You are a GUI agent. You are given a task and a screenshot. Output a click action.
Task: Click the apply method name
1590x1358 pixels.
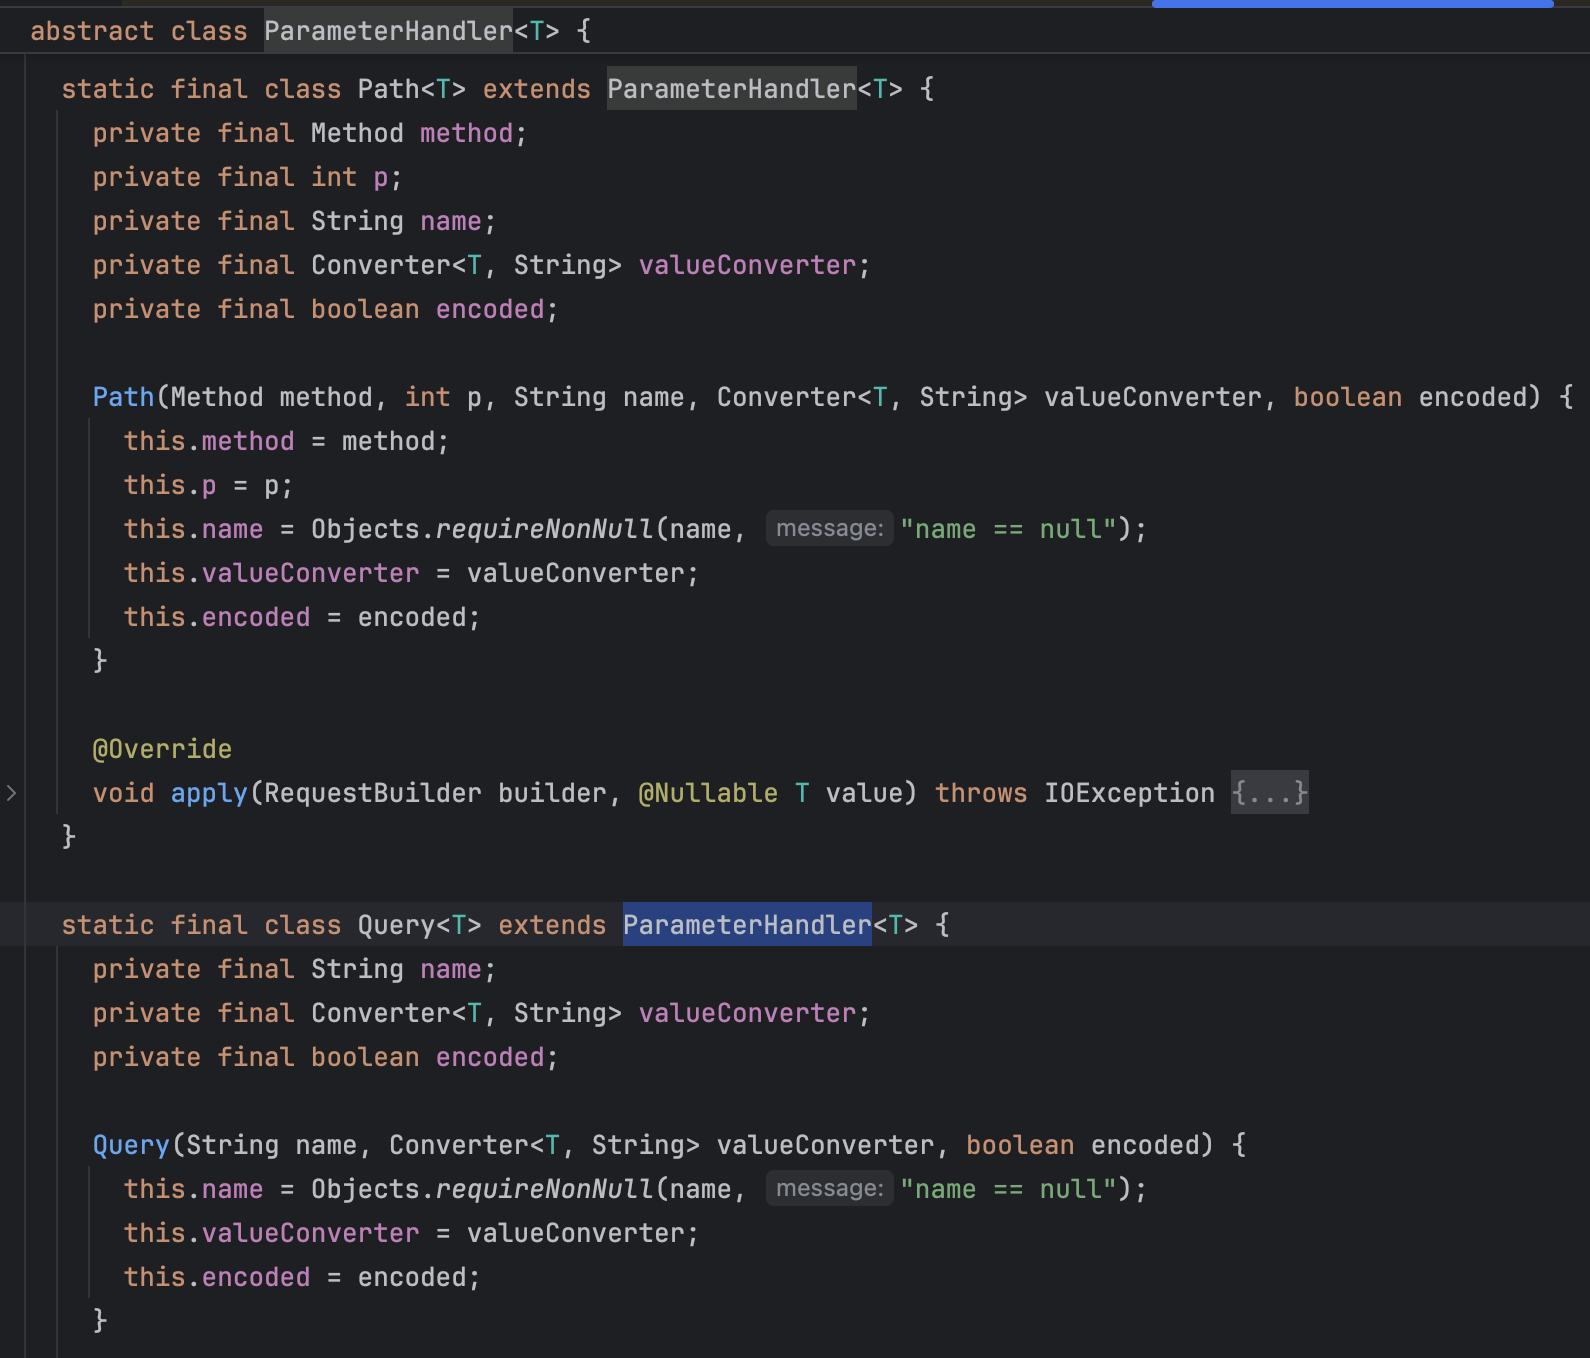coord(209,793)
